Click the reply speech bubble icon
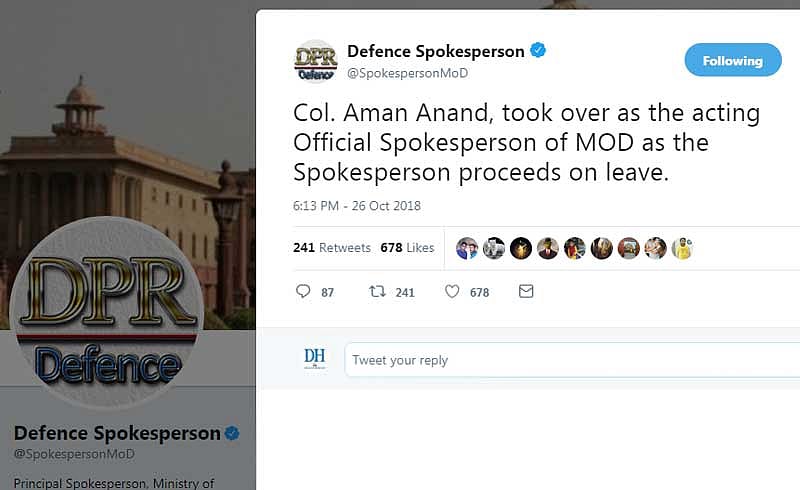This screenshot has width=800, height=490. tap(304, 292)
